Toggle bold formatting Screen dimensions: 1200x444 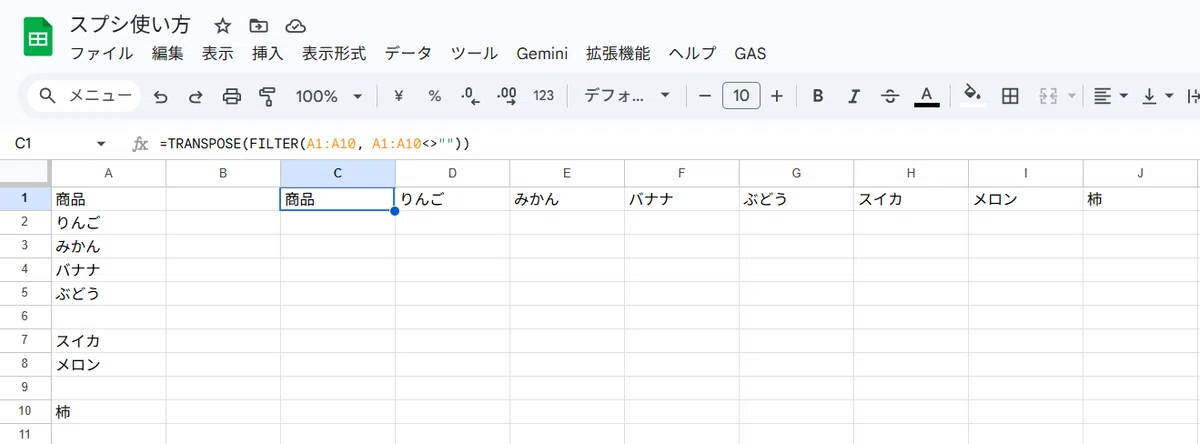tap(818, 96)
